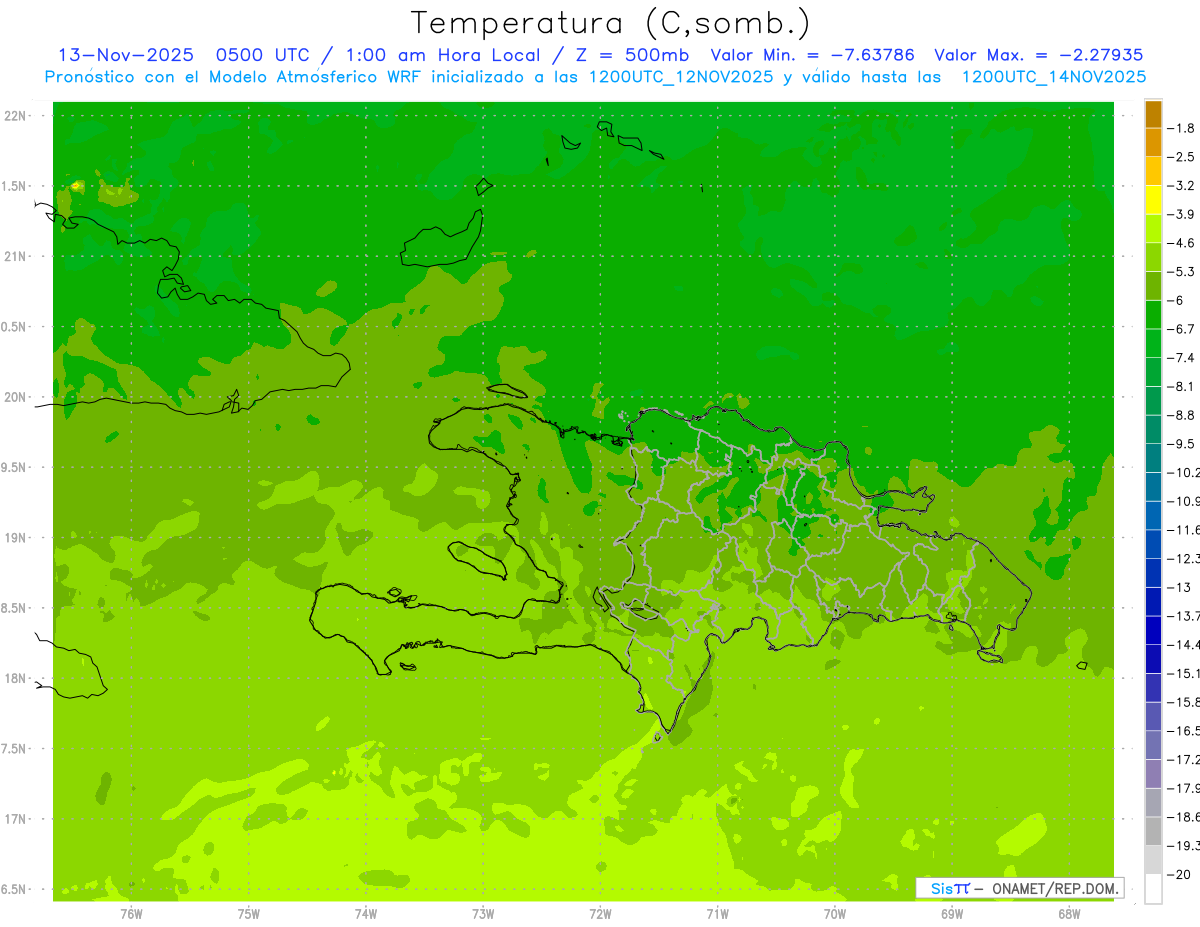
Task: Click the '-13' colorbar value
Action: [1180, 587]
